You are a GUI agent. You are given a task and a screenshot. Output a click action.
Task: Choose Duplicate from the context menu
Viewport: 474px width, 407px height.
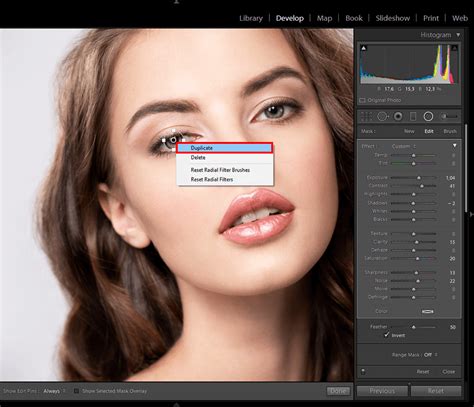pyautogui.click(x=224, y=148)
